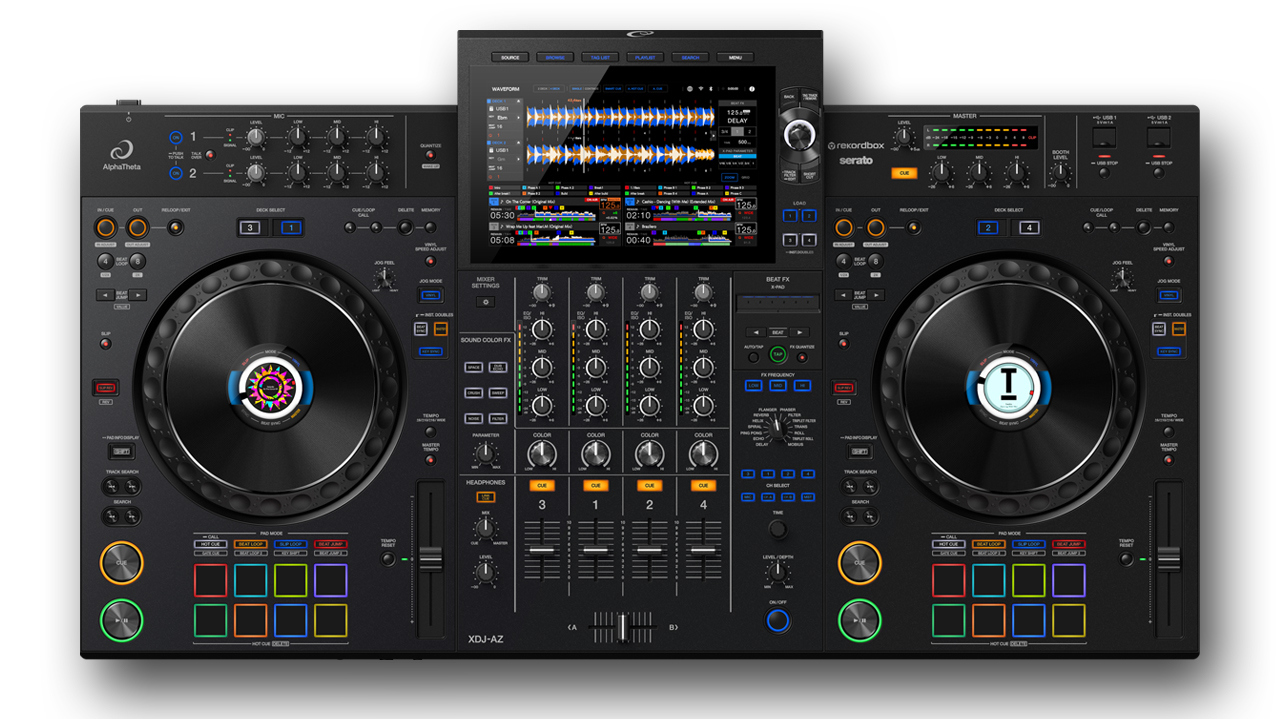Open the Mixer Settings gear icon

[485, 302]
